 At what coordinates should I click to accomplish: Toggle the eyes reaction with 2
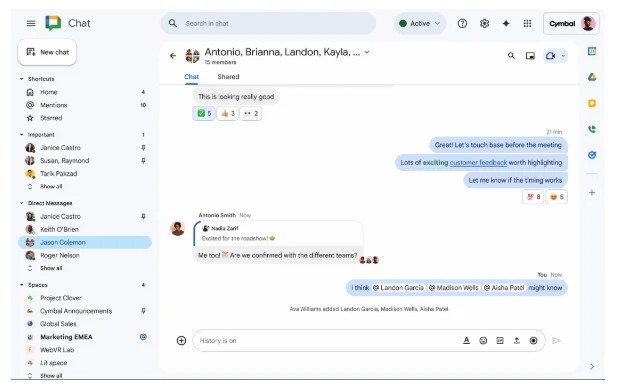251,113
